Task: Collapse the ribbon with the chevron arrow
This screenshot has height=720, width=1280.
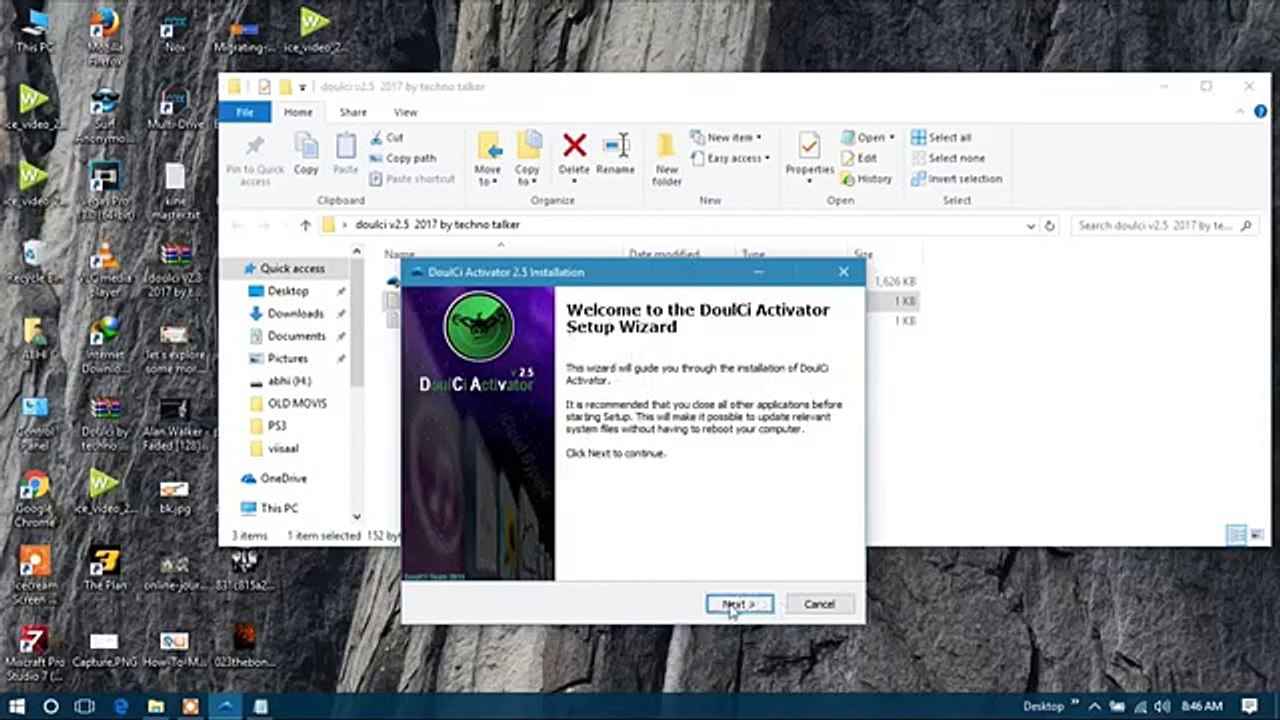Action: [x=1242, y=112]
